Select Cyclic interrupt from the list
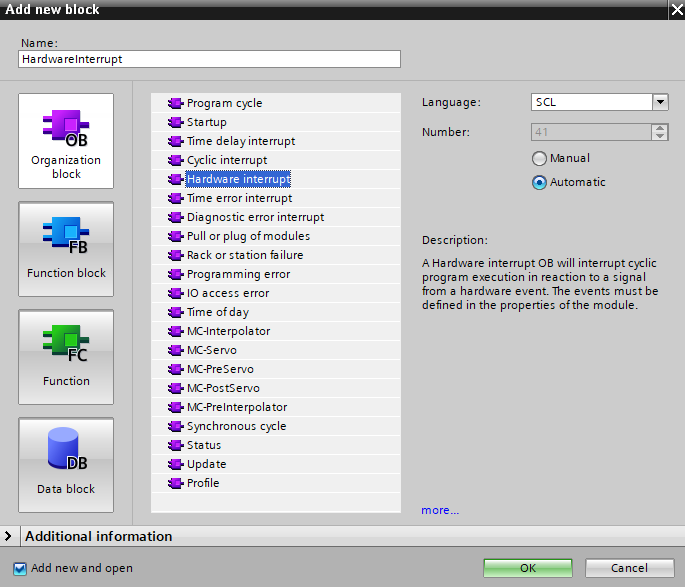 pos(227,160)
